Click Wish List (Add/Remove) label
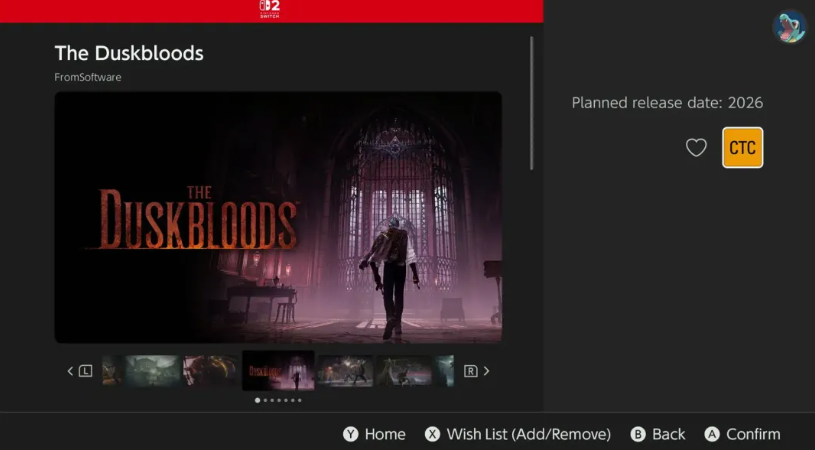The width and height of the screenshot is (815, 450). click(529, 434)
